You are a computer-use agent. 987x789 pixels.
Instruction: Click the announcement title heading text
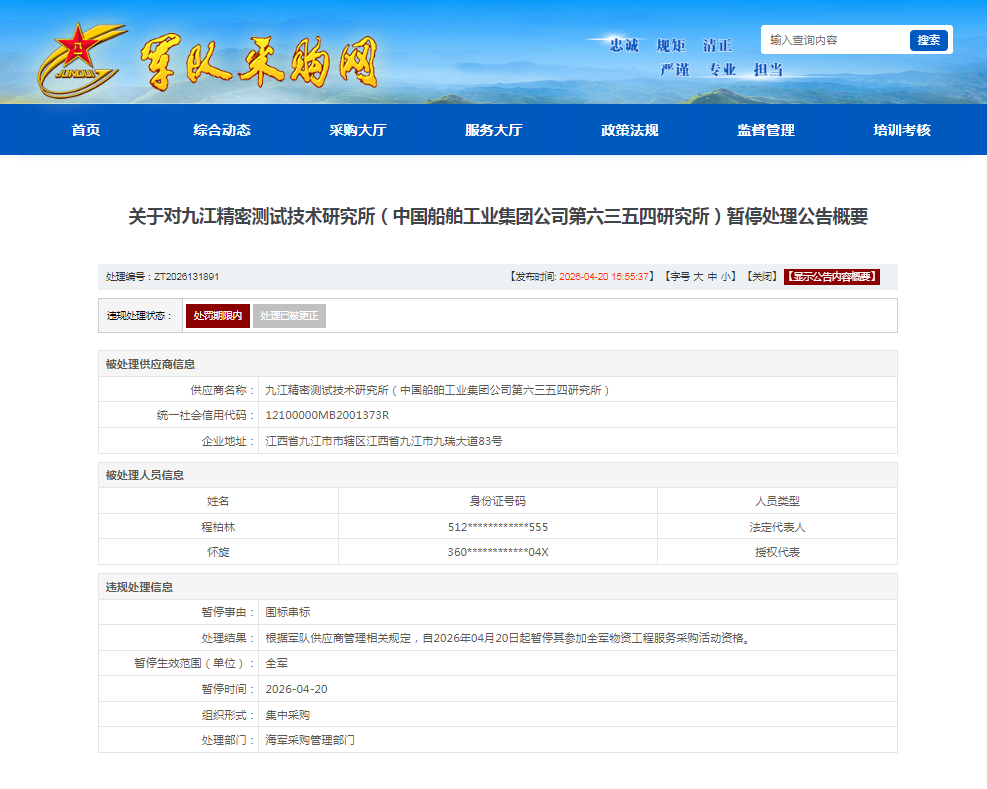click(497, 217)
